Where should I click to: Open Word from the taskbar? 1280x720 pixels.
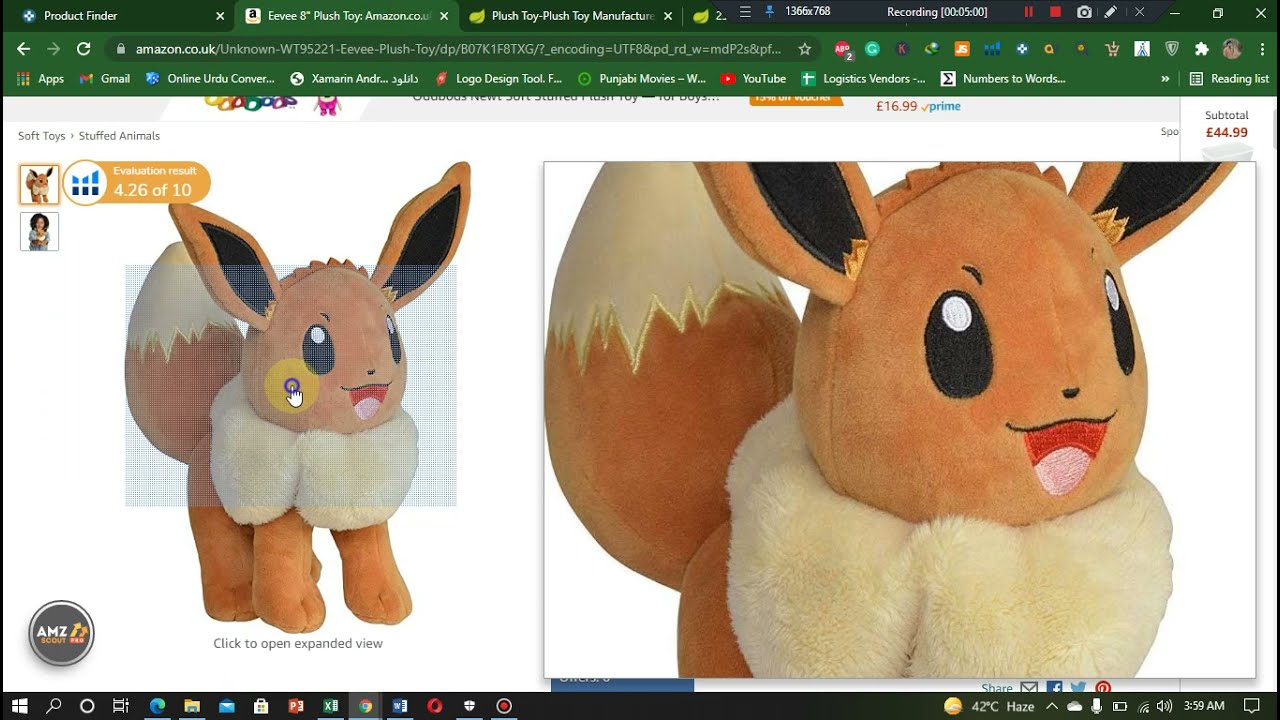[400, 706]
